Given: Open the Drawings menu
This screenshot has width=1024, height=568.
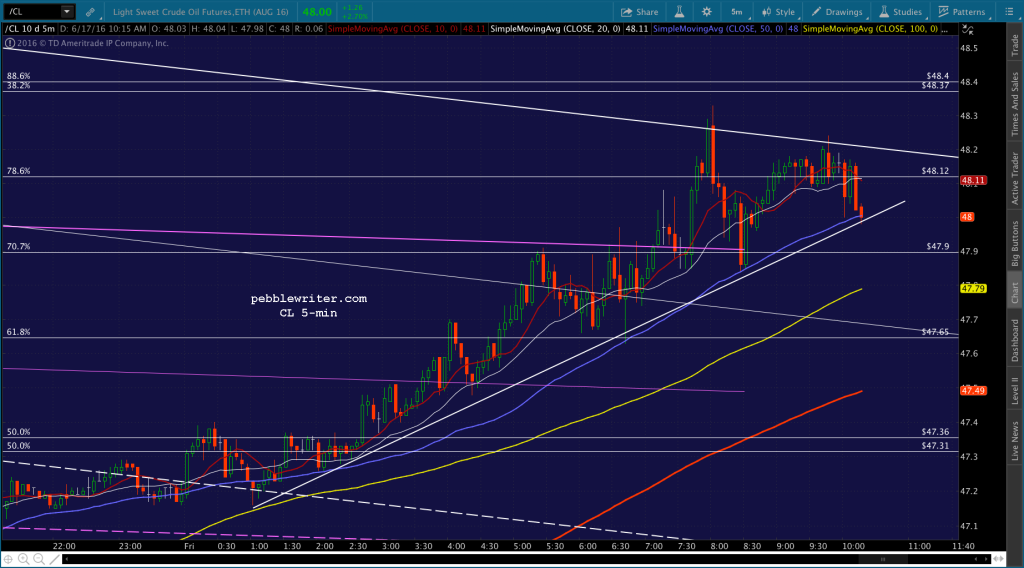Looking at the screenshot, I should click(837, 12).
